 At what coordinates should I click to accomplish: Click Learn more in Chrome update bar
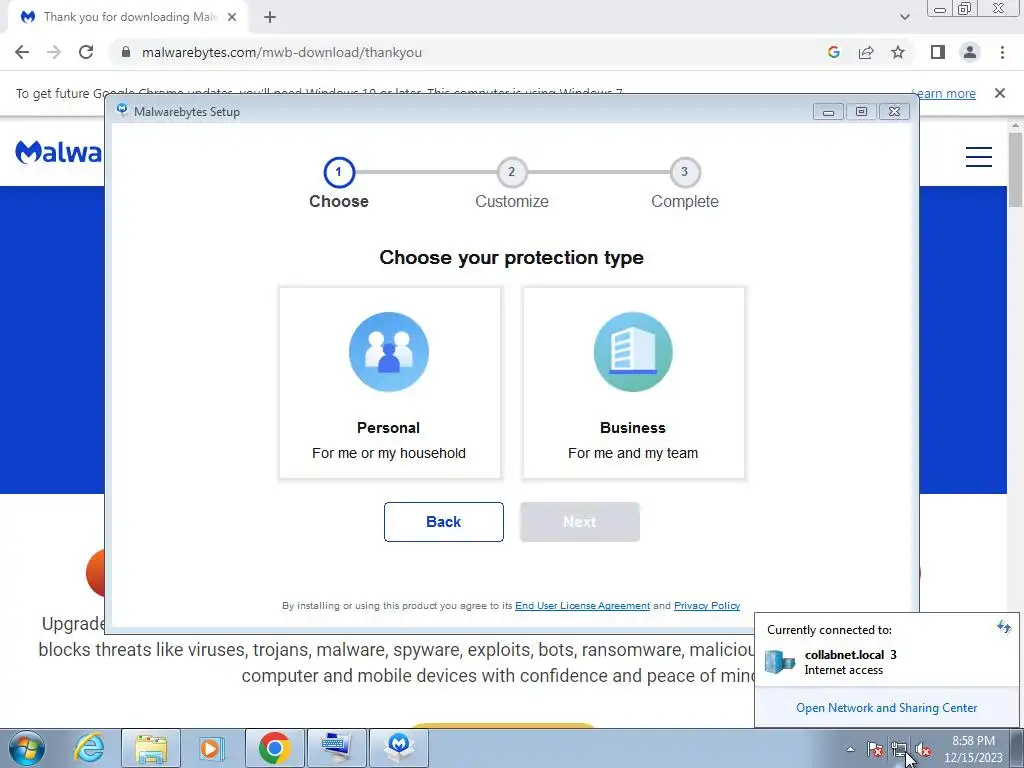(944, 93)
